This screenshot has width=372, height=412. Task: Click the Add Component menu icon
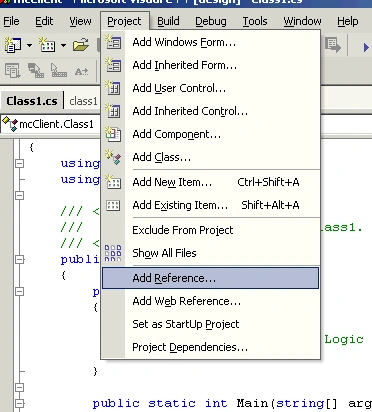(113, 134)
